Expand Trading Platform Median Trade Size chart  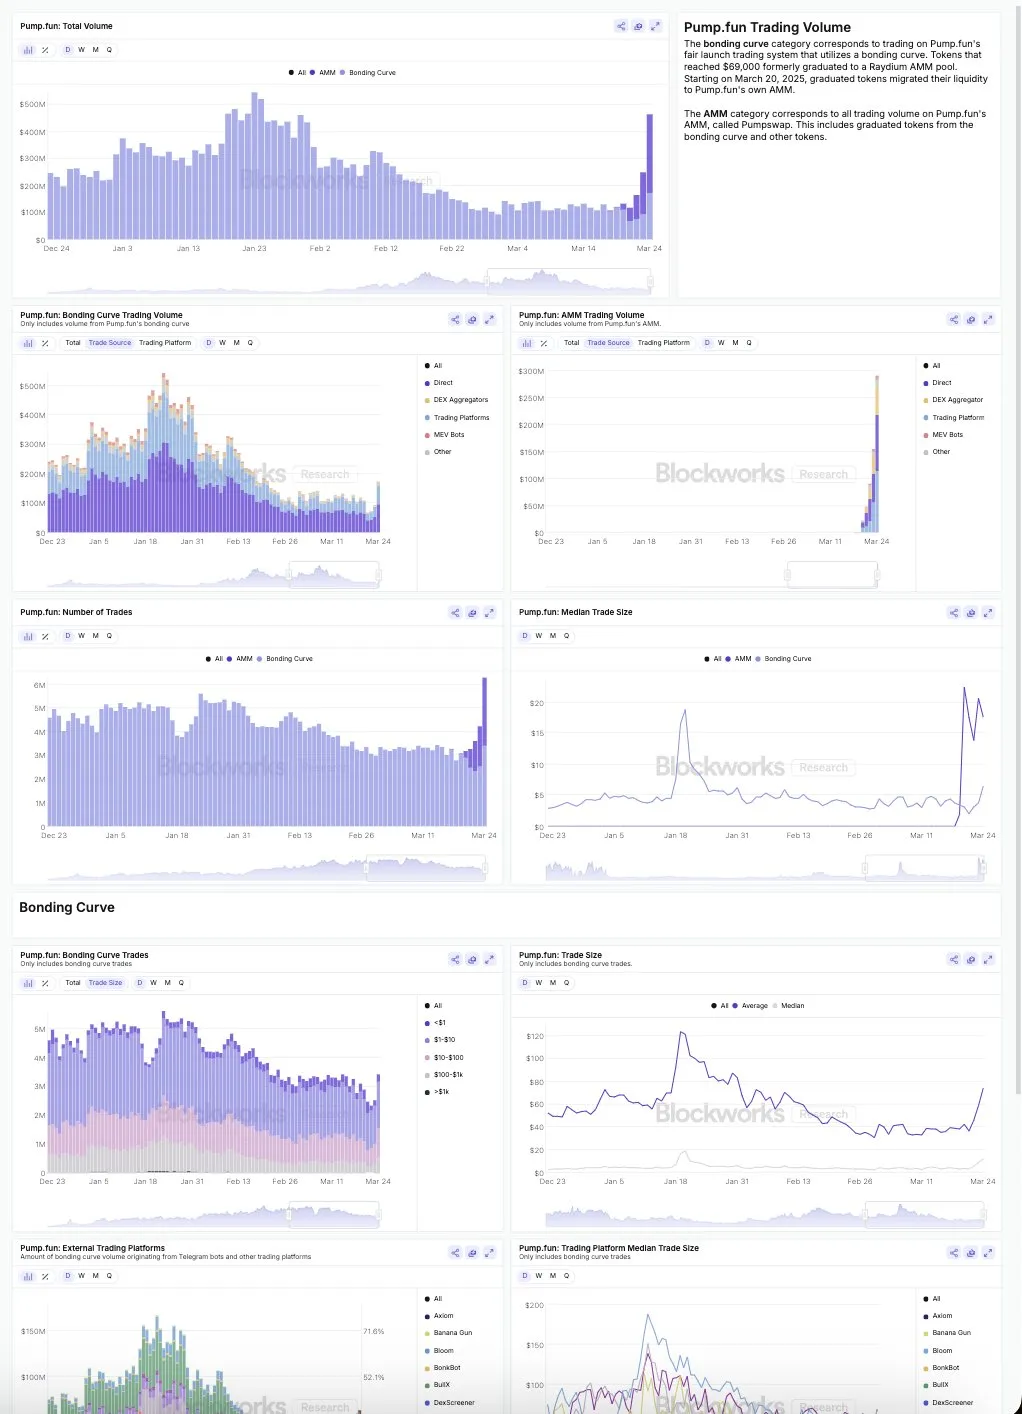[x=988, y=1253]
